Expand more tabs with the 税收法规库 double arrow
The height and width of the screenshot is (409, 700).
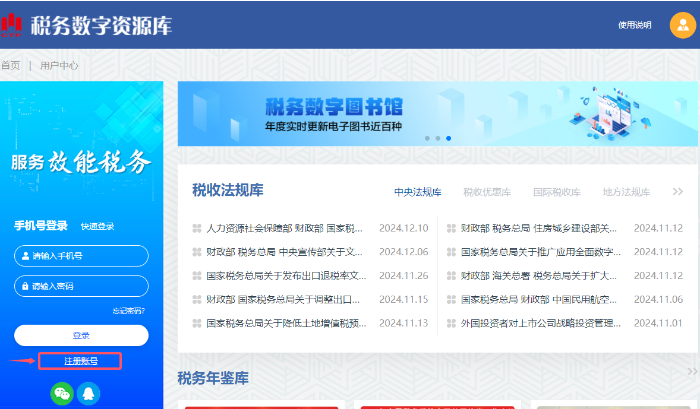click(677, 192)
